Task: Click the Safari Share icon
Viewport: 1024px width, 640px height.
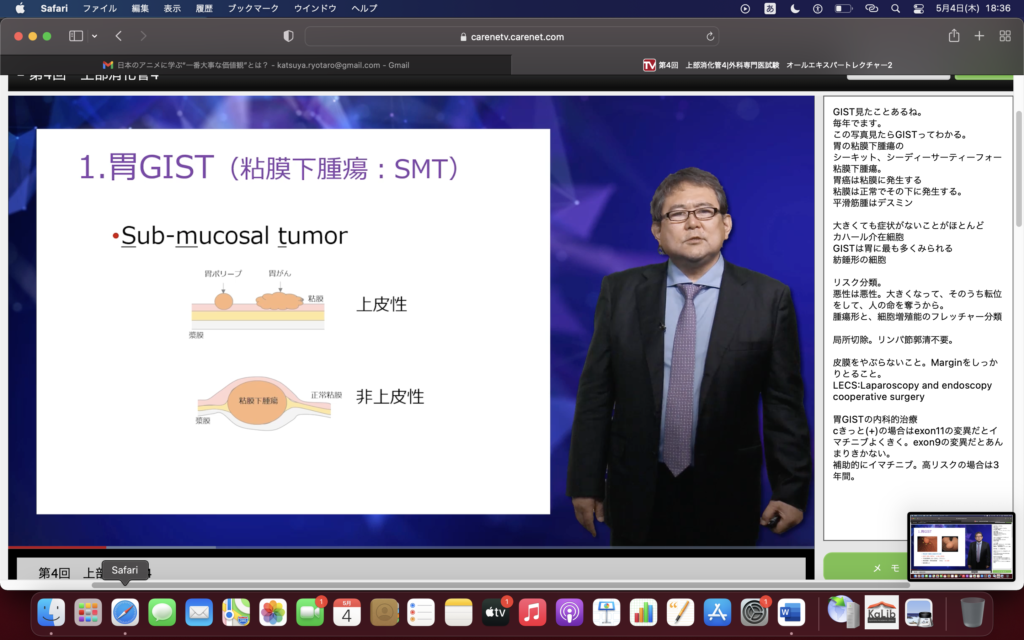Action: pyautogui.click(x=954, y=36)
